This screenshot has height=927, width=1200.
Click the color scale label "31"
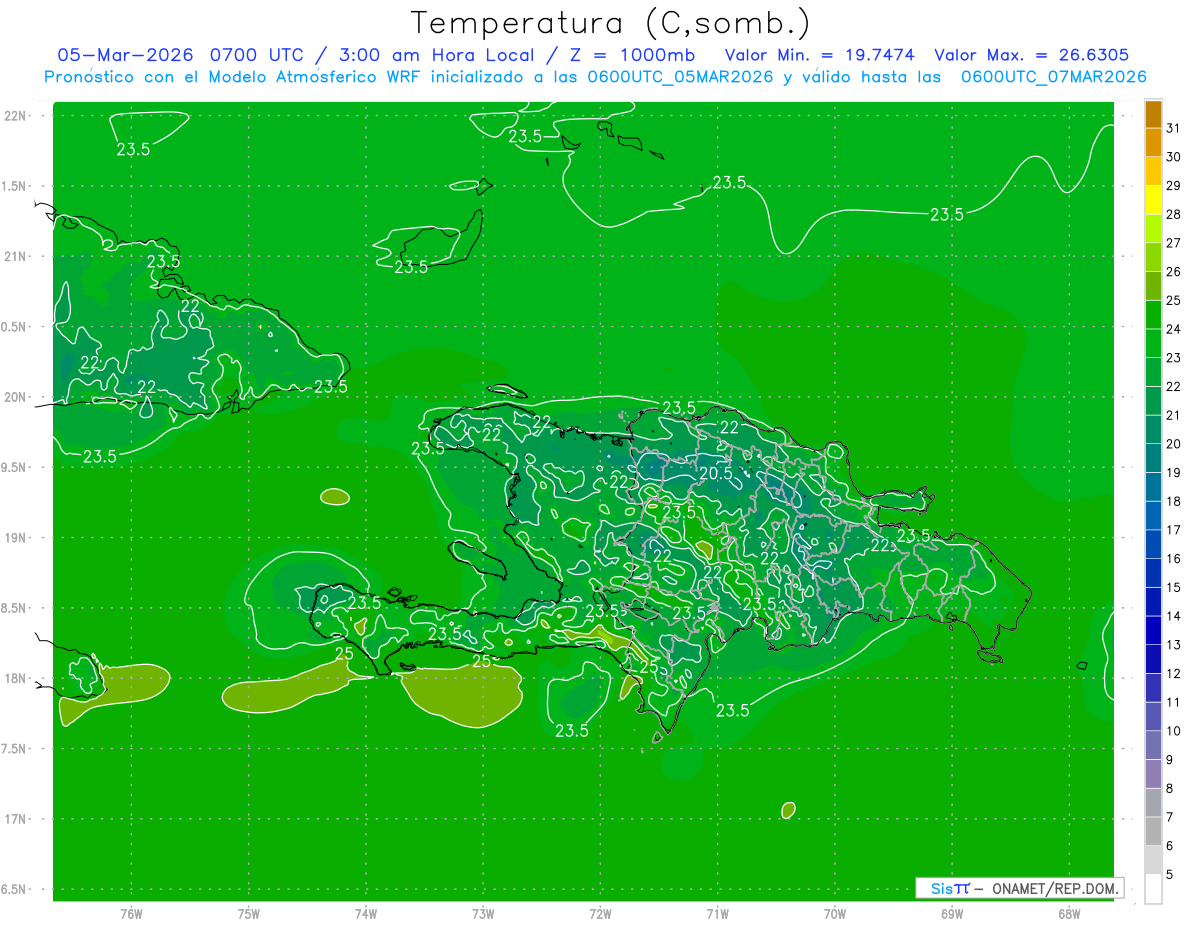1174,128
